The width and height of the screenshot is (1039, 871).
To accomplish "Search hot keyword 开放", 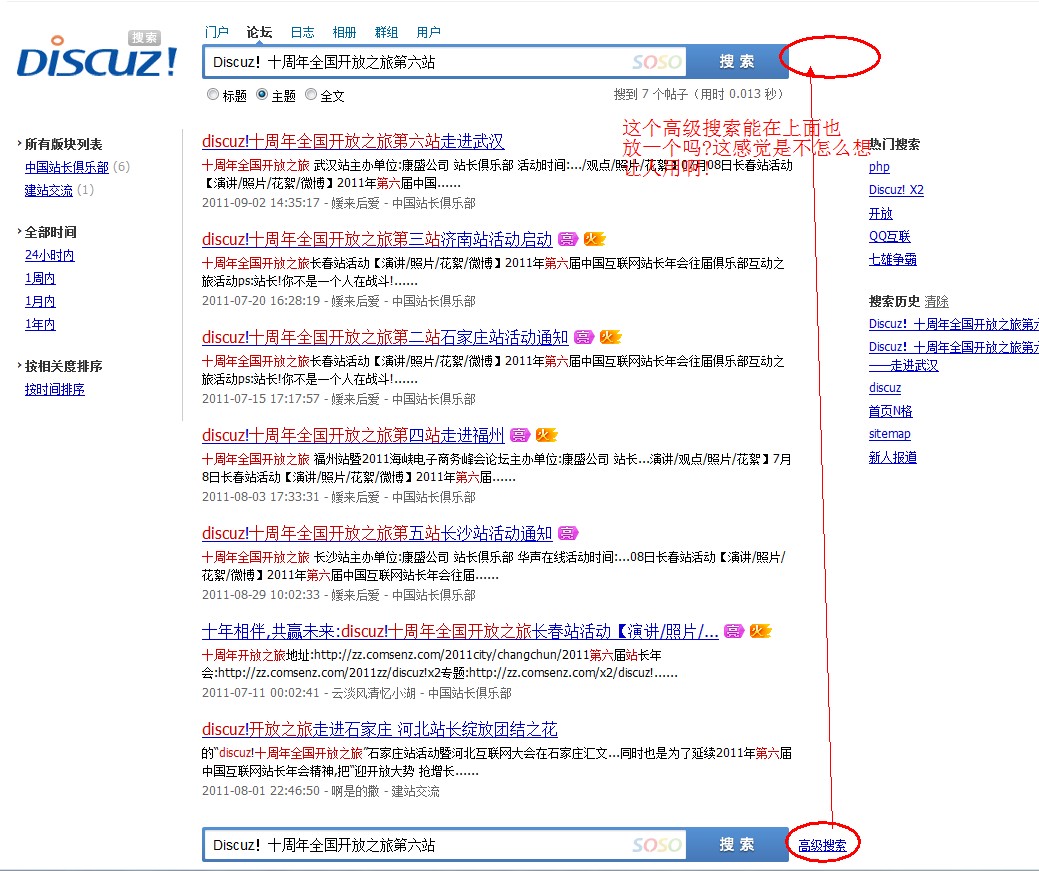I will (x=881, y=213).
